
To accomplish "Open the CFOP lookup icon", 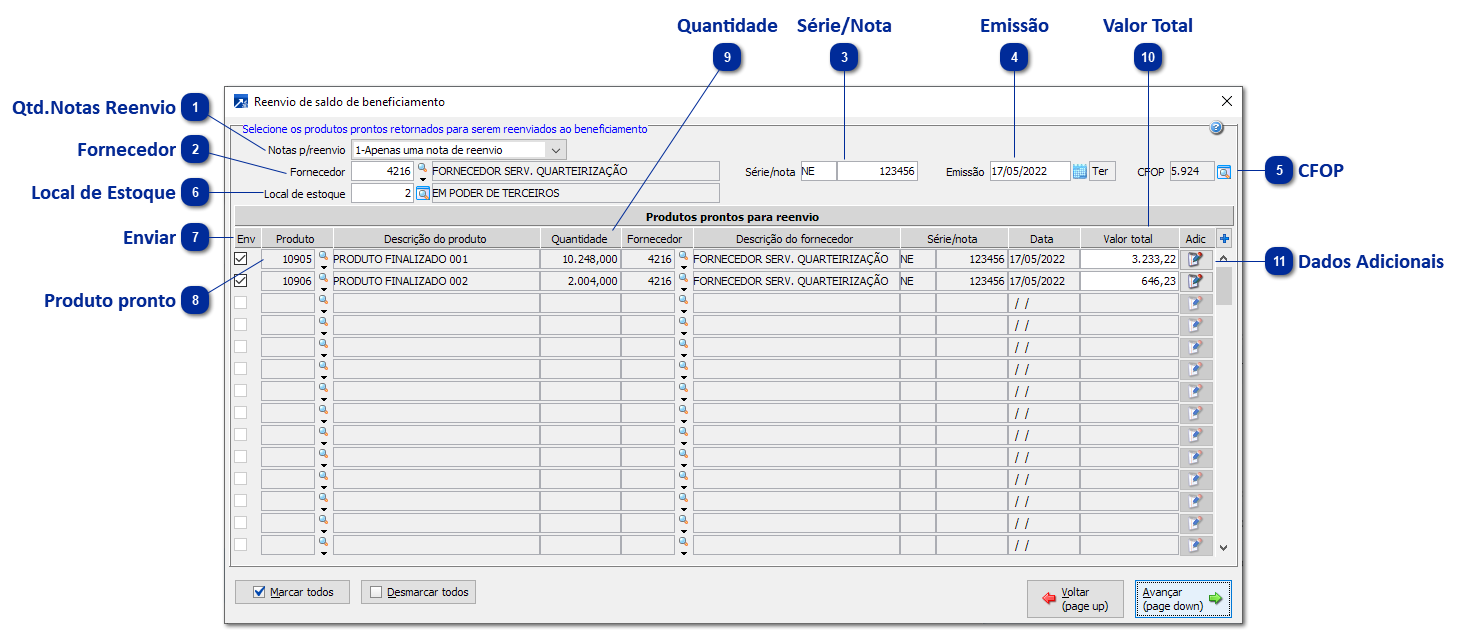I will pos(1224,172).
